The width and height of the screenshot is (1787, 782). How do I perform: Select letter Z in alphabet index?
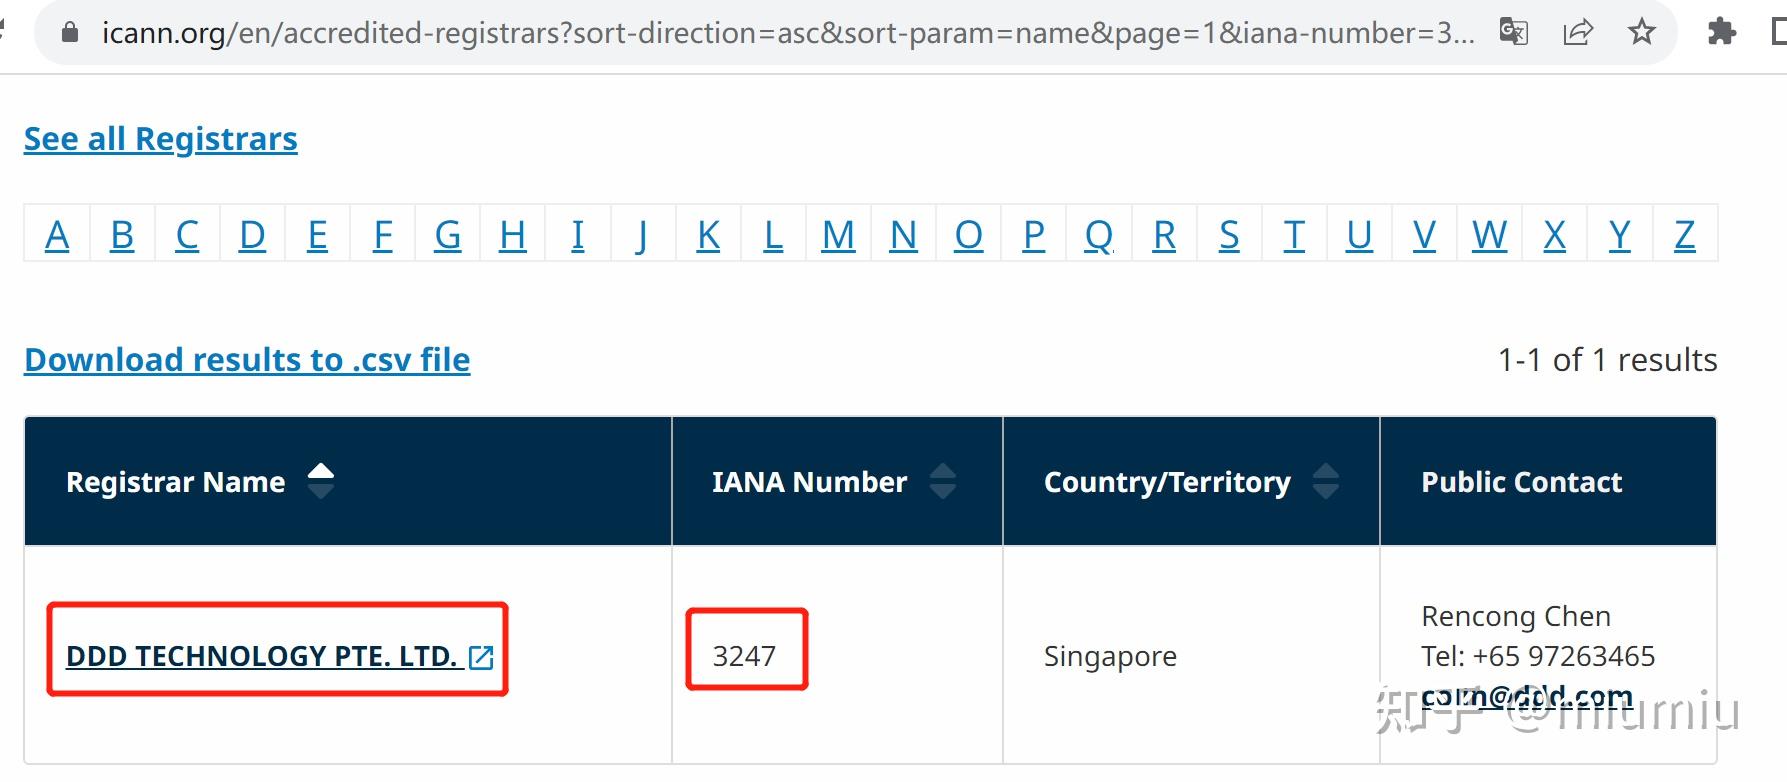point(1685,235)
